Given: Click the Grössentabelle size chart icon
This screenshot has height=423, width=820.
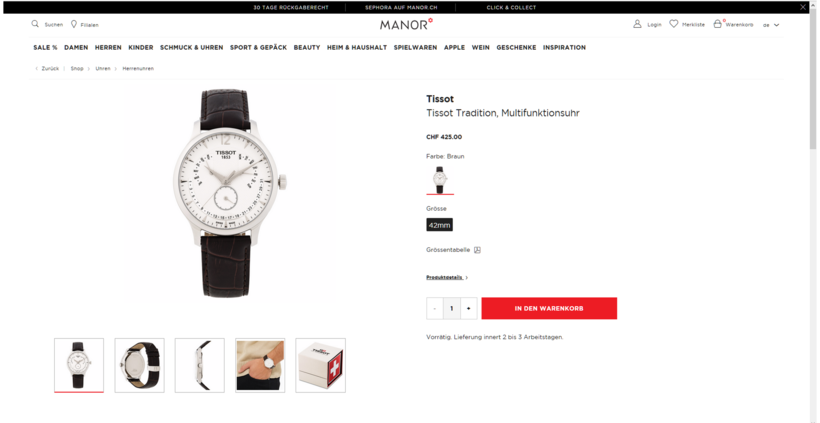Looking at the screenshot, I should click(x=477, y=250).
